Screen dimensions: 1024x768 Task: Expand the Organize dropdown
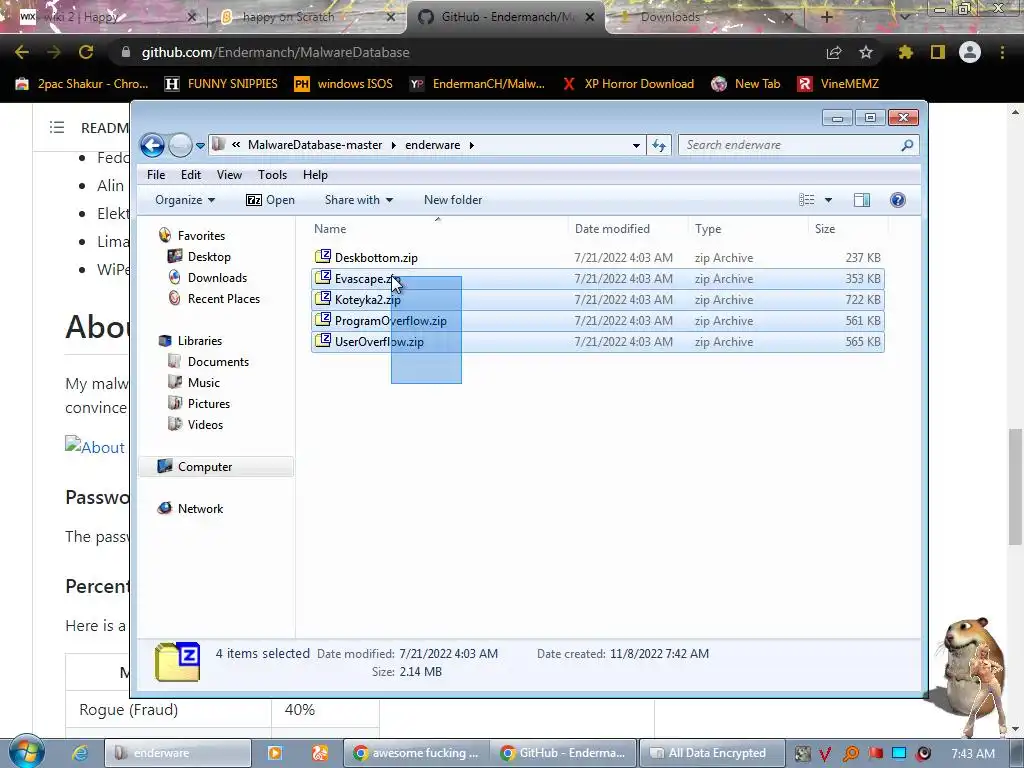pyautogui.click(x=185, y=200)
